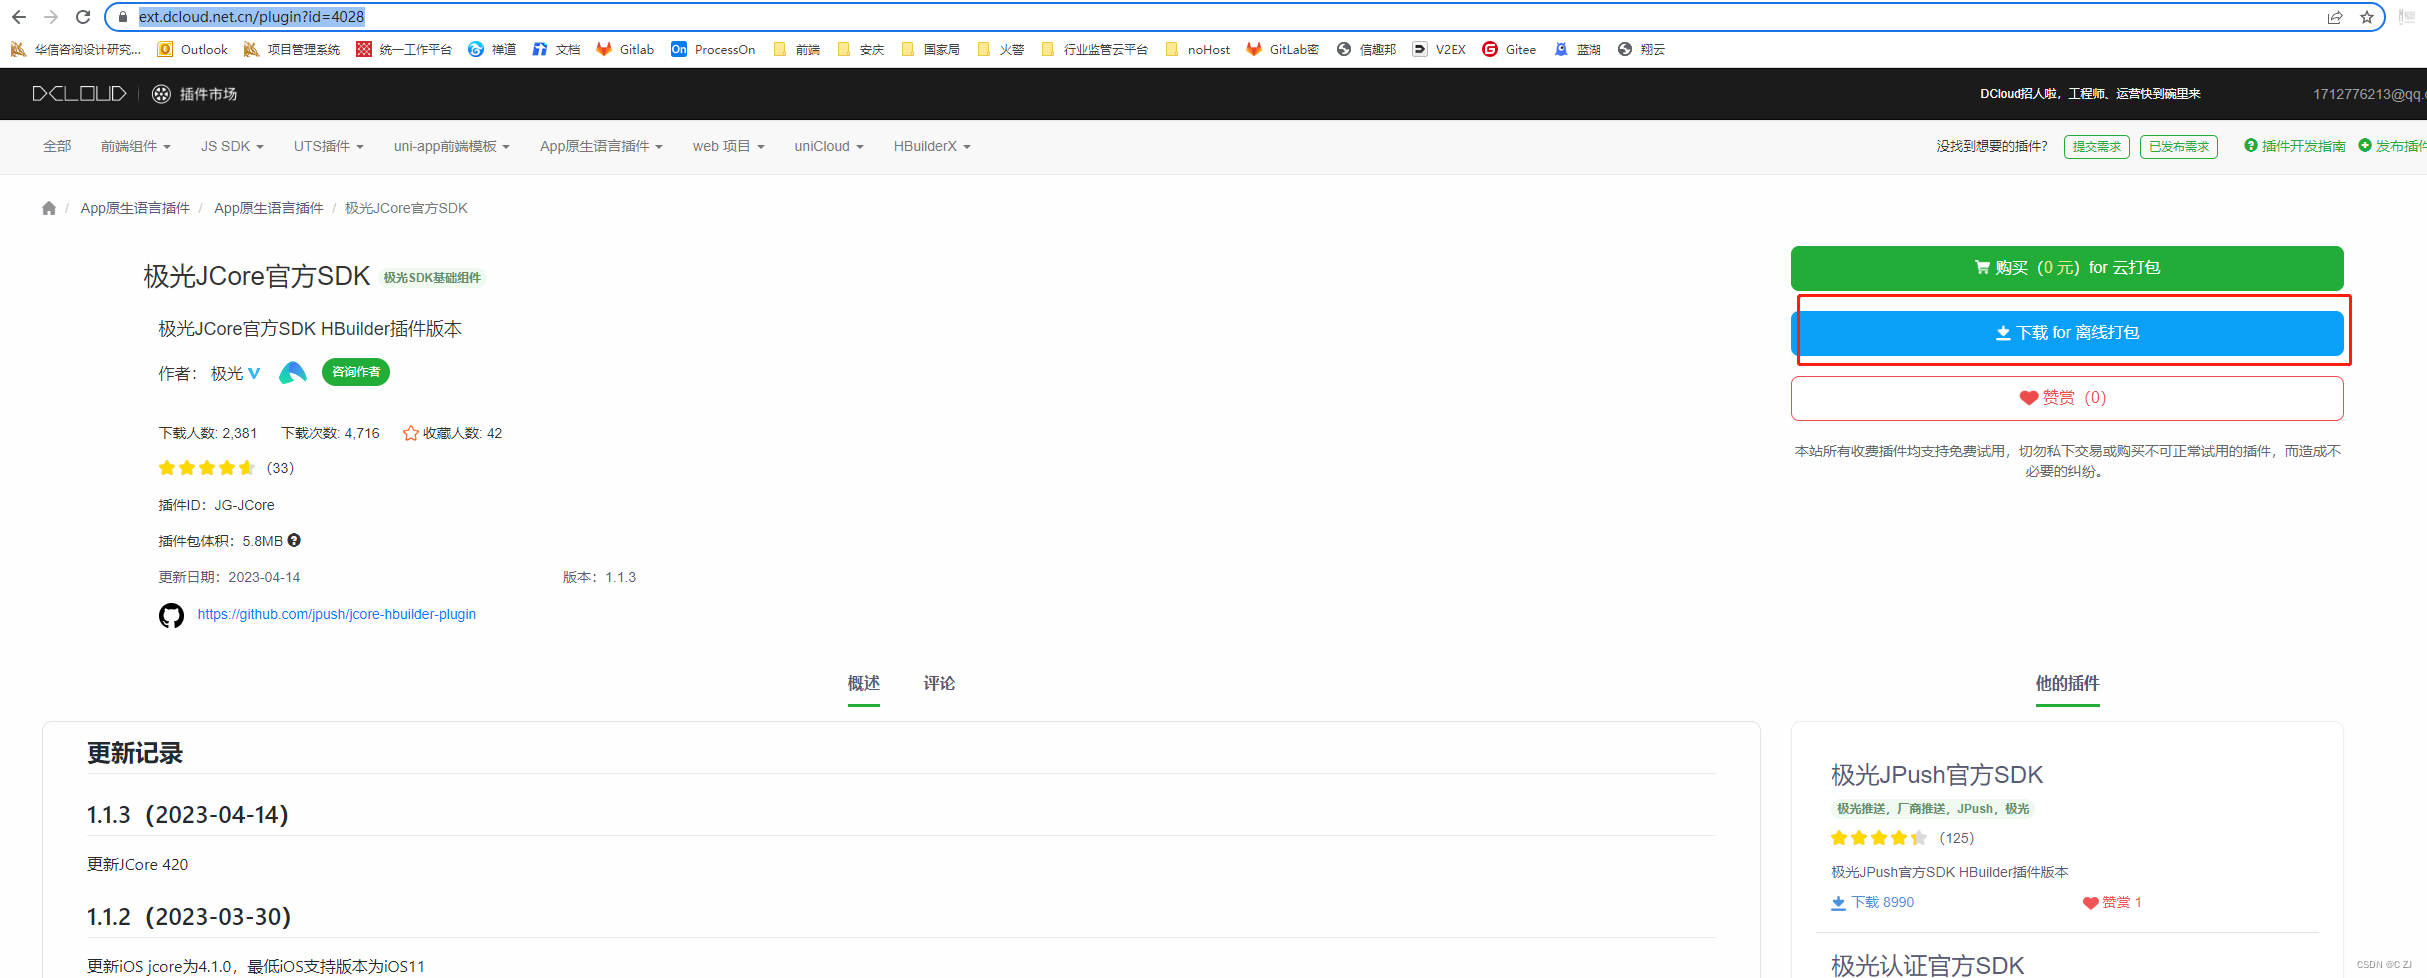
Task: Expand the 前端组件 dropdown
Action: (135, 146)
